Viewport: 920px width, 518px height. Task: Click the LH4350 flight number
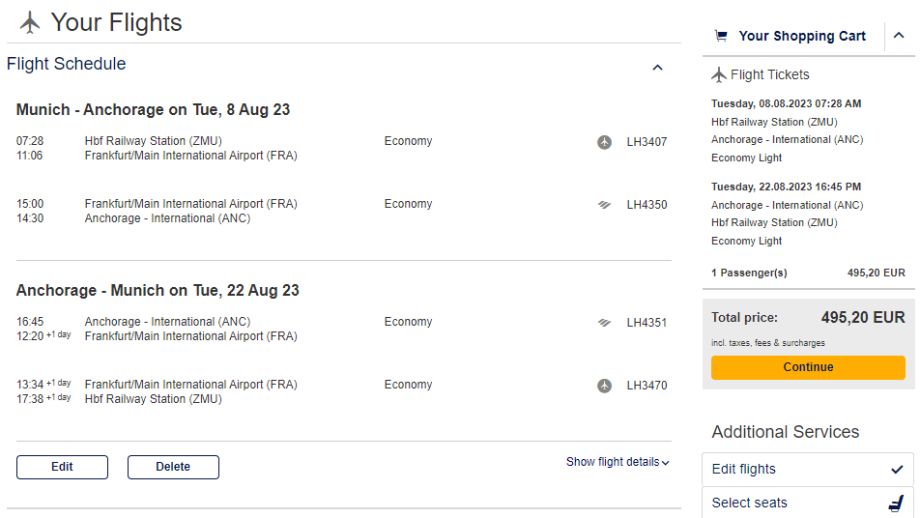tap(646, 205)
